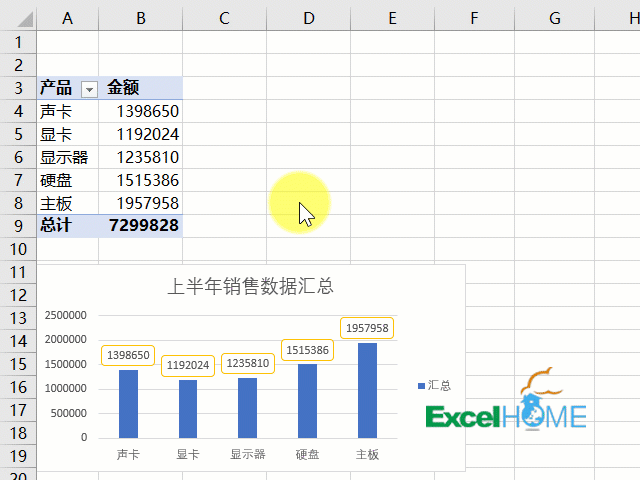Screen dimensions: 640x480
Task: Select cell containing 声卡 in pivot table
Action: click(67, 111)
